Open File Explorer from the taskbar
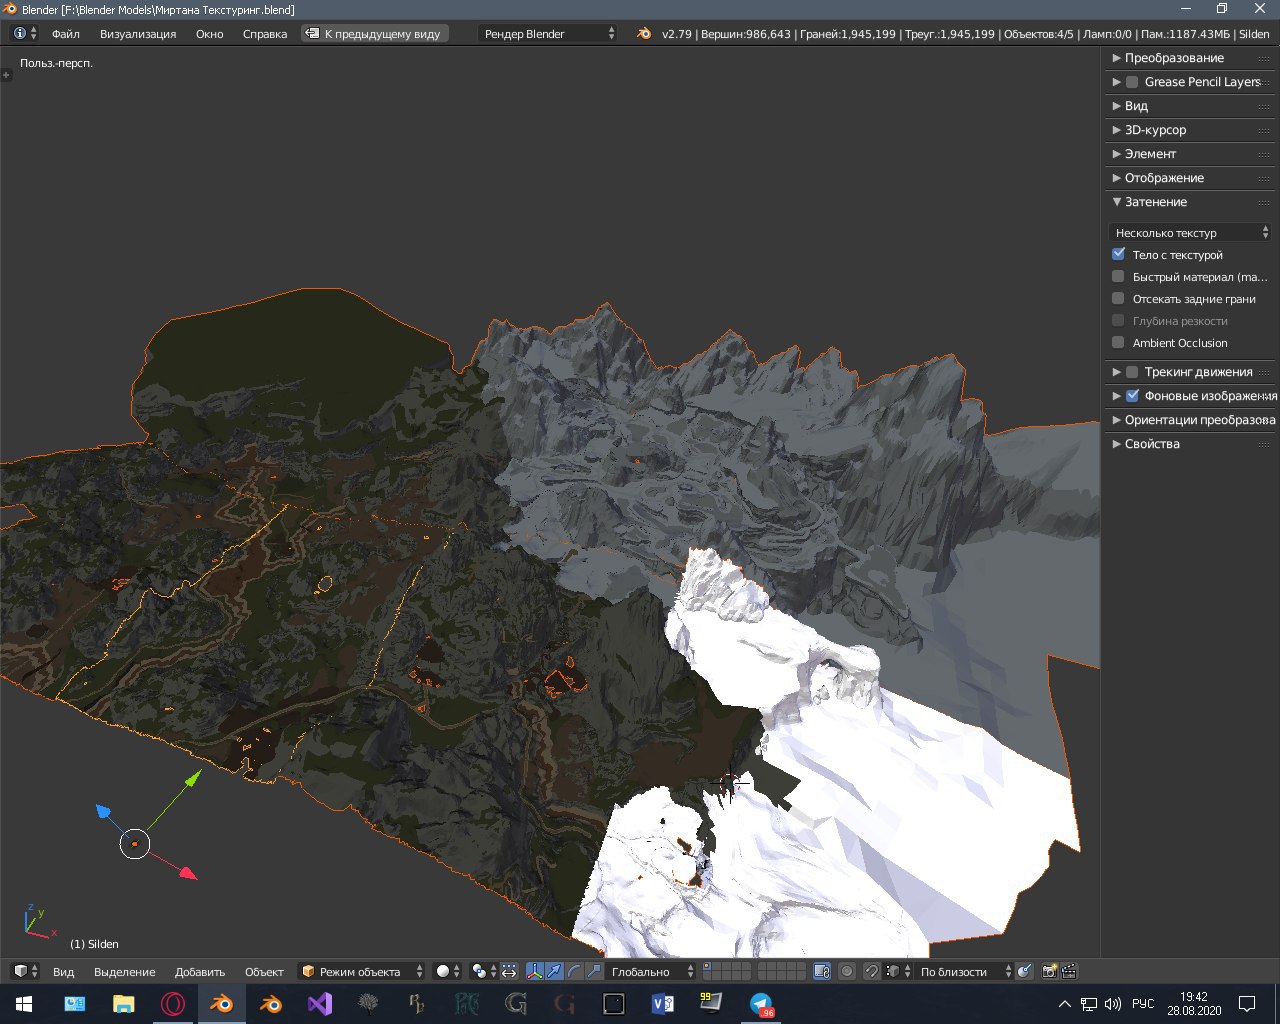 123,1003
